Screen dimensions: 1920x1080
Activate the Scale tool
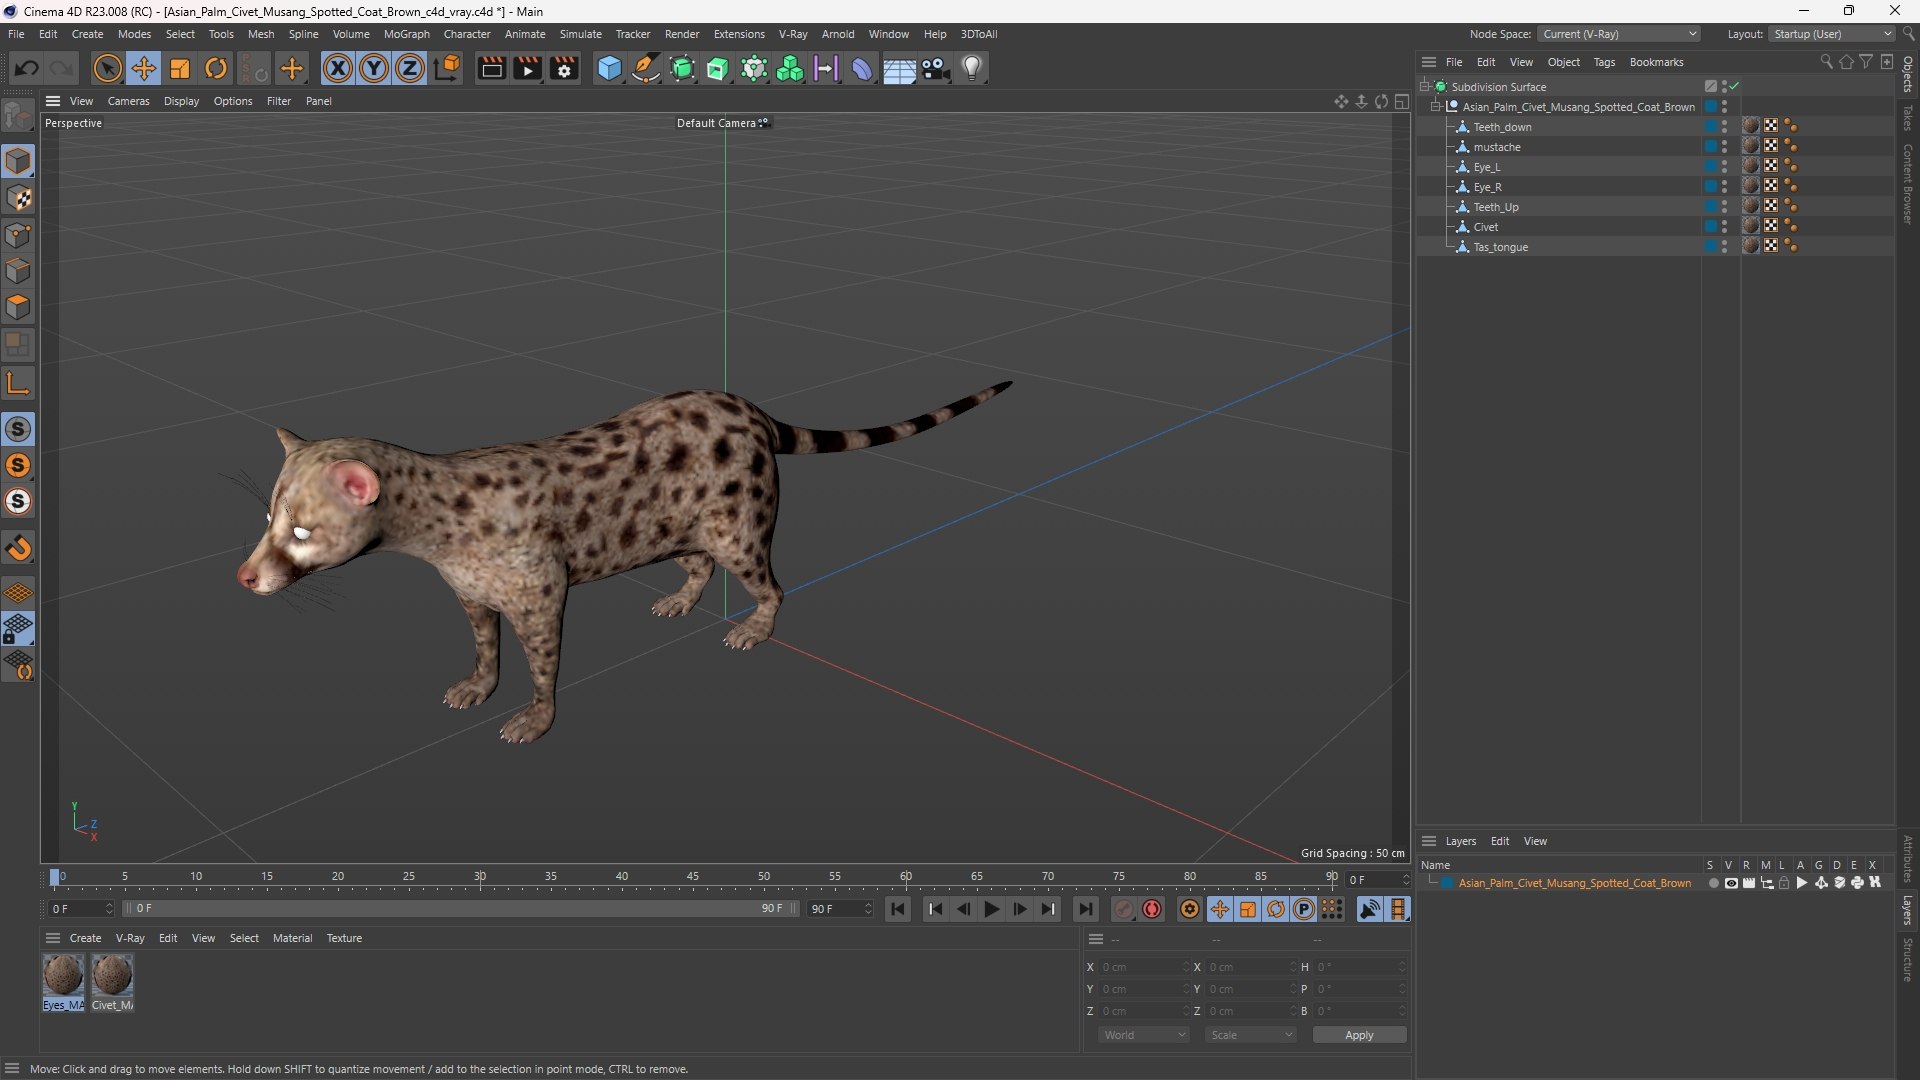coord(180,68)
